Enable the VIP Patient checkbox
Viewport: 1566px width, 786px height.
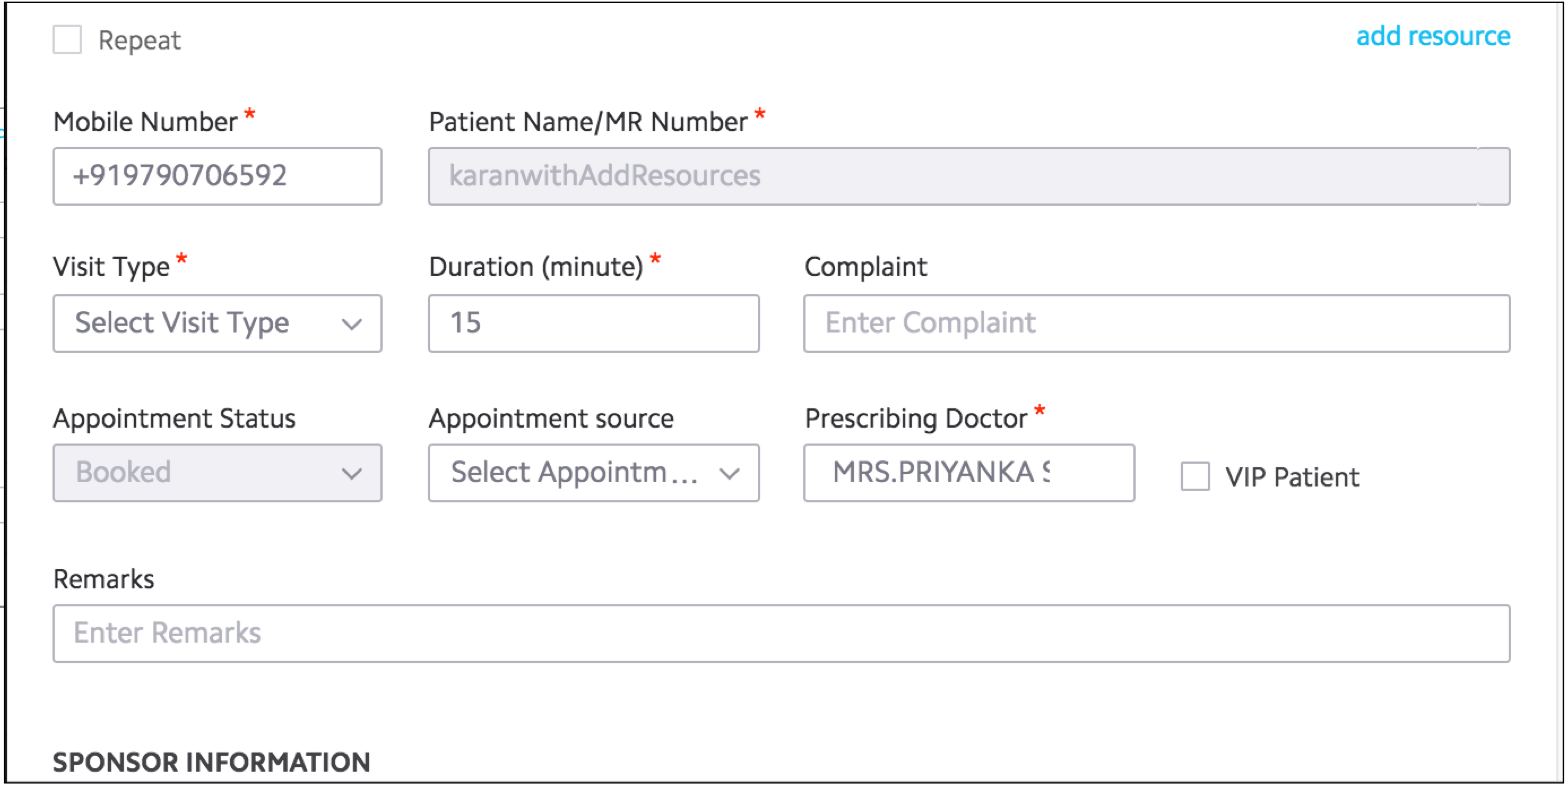pos(1195,477)
